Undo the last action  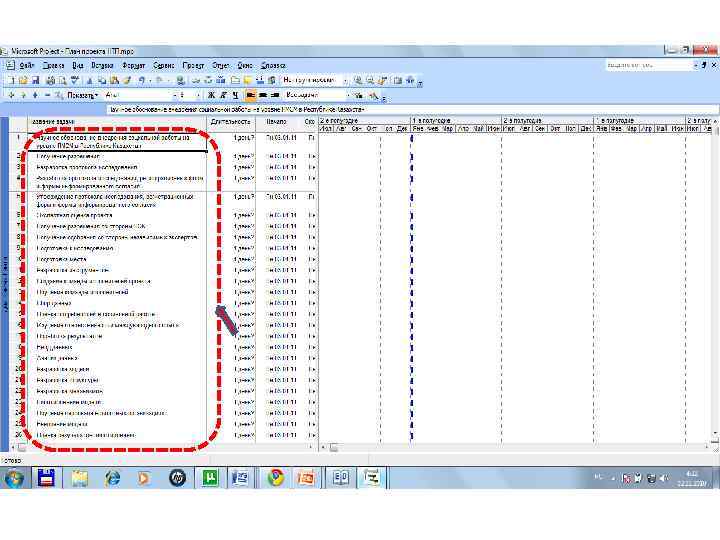142,80
